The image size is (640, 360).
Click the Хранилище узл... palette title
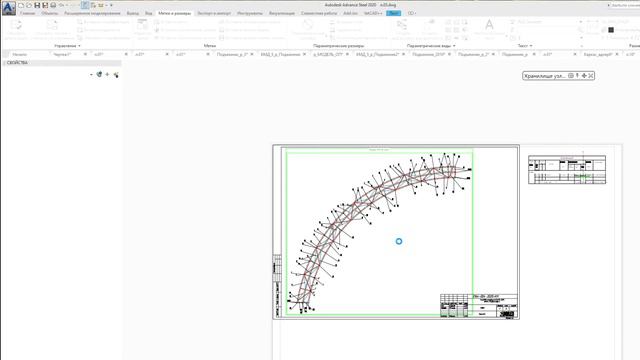[x=545, y=76]
